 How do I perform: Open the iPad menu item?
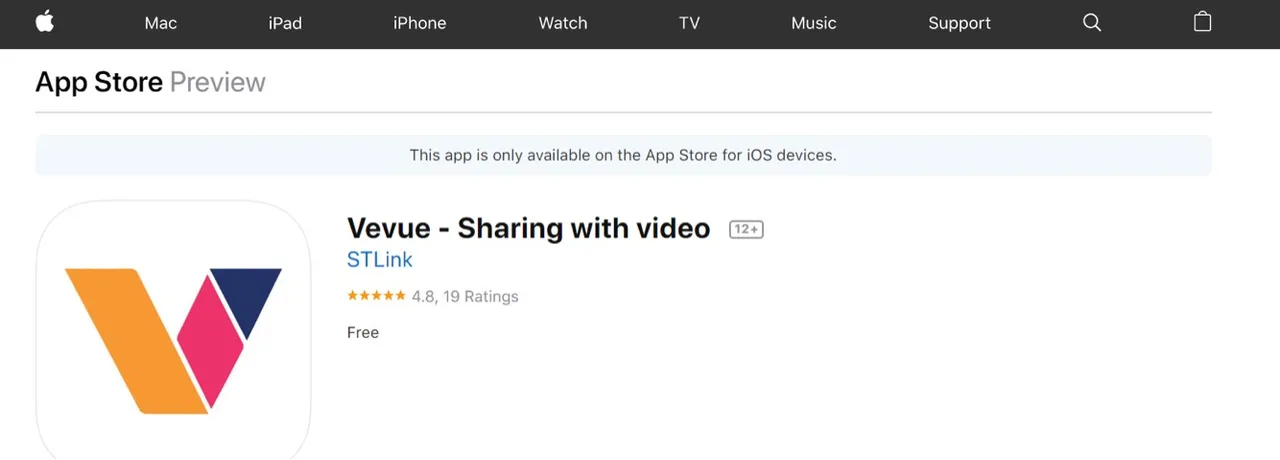(285, 23)
